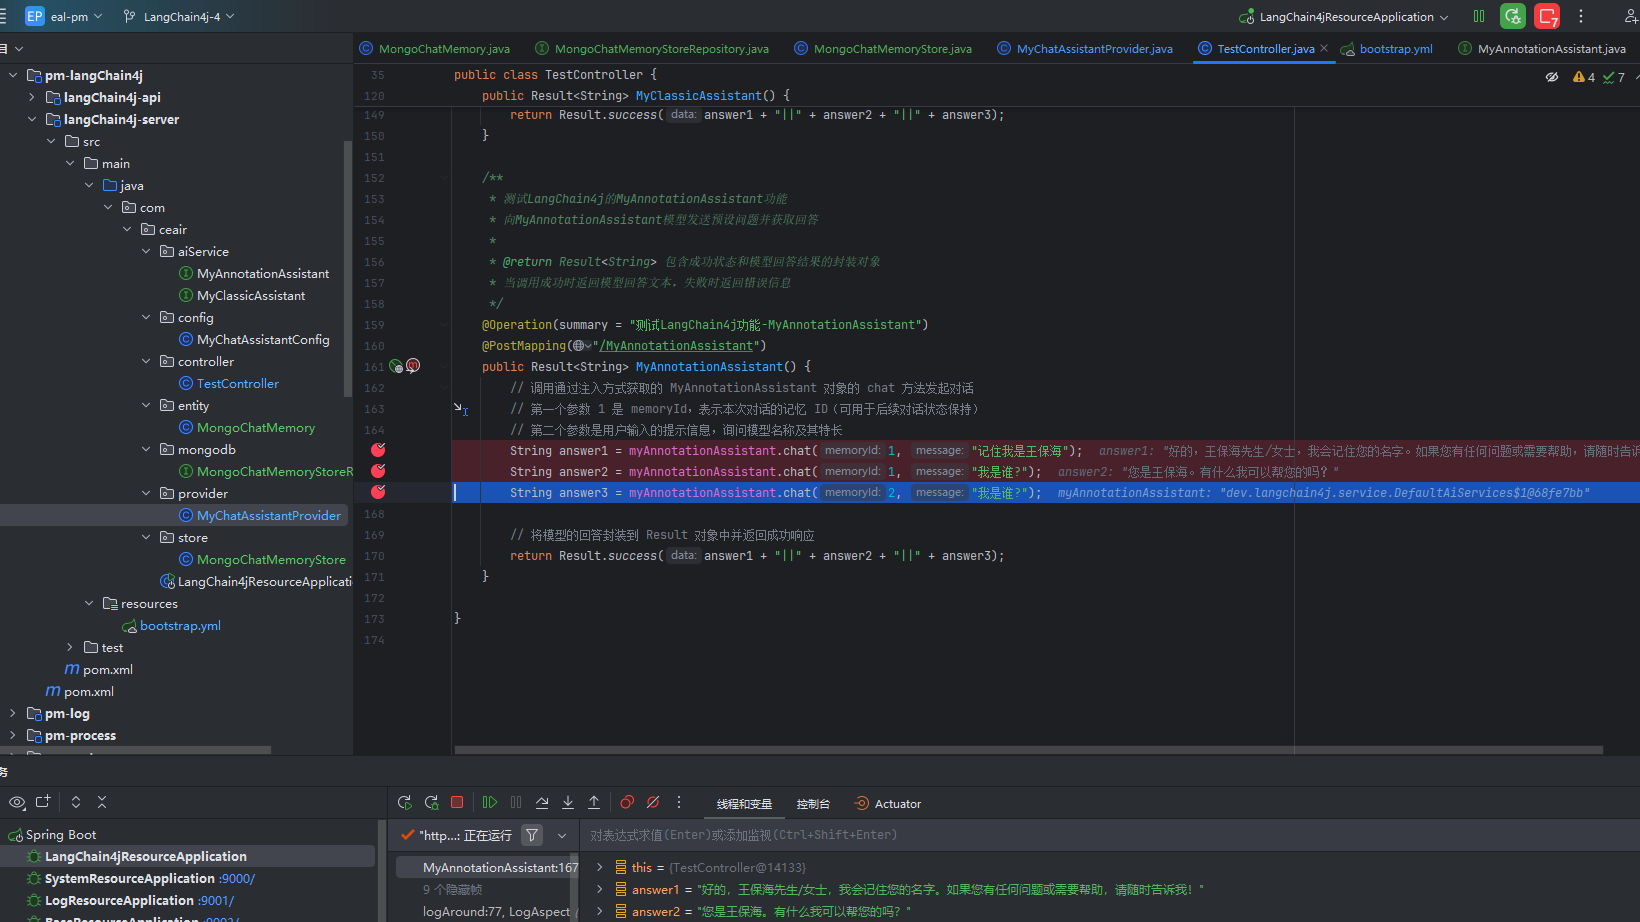
Task: Toggle the services view eye icon
Action: (17, 802)
